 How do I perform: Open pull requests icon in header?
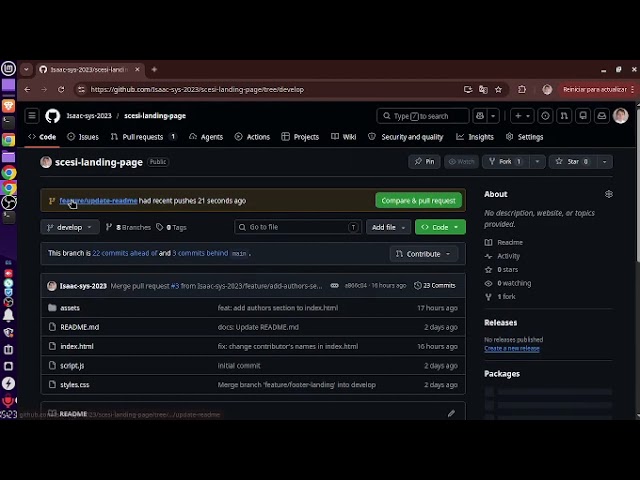click(564, 116)
